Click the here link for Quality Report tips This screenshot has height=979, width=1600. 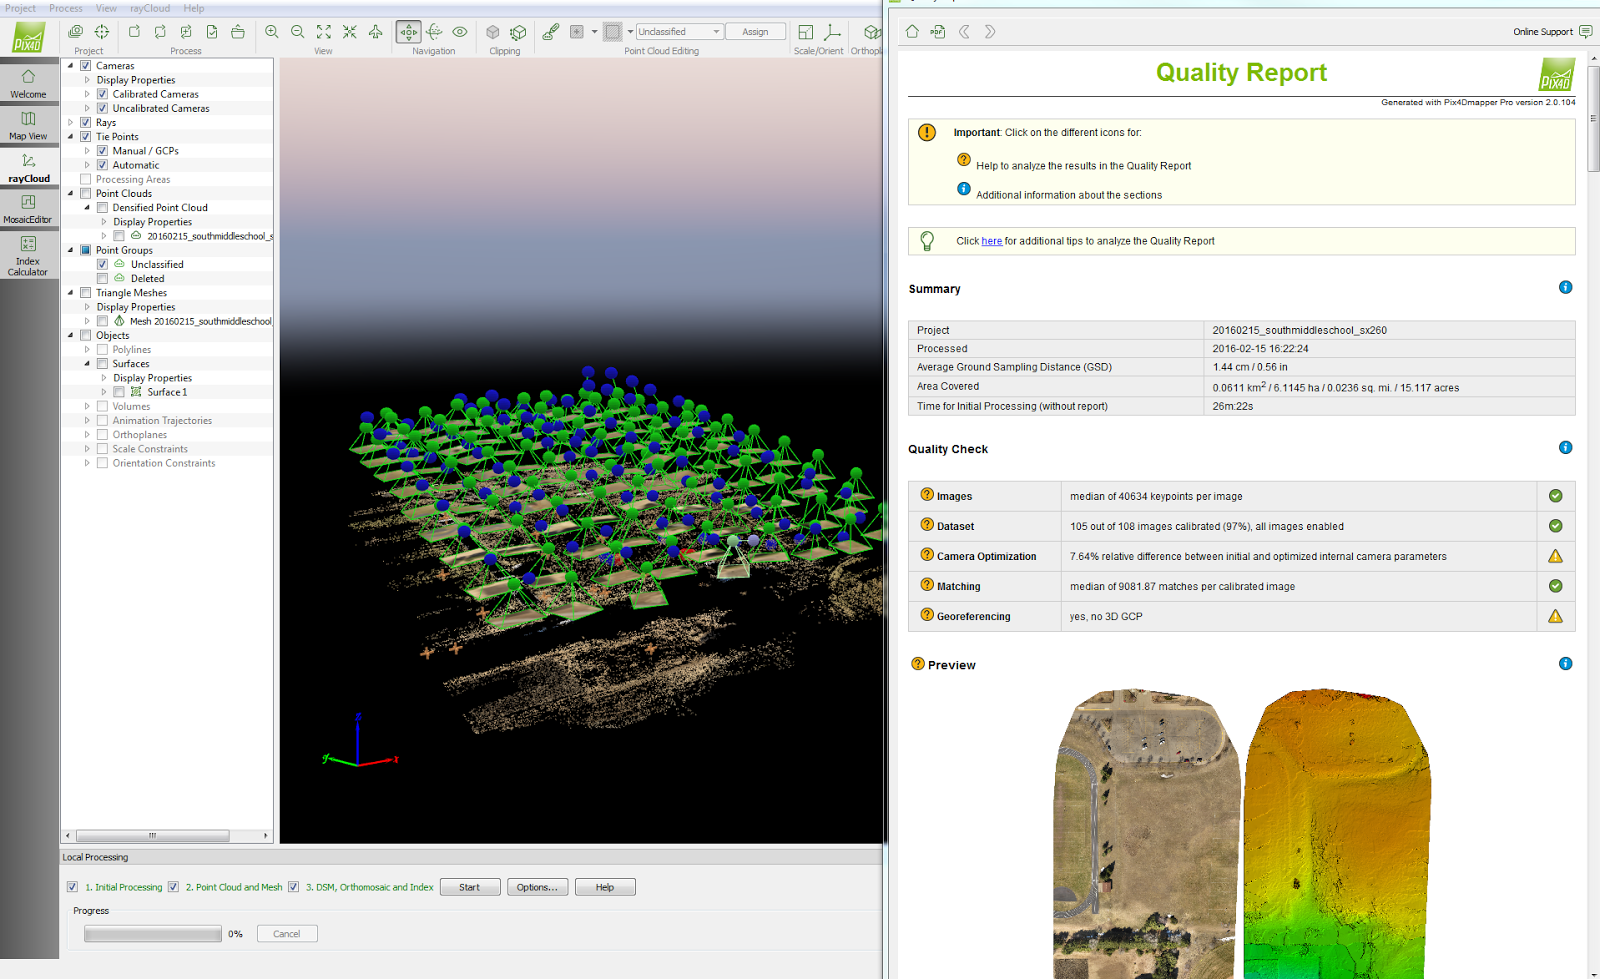pos(992,241)
